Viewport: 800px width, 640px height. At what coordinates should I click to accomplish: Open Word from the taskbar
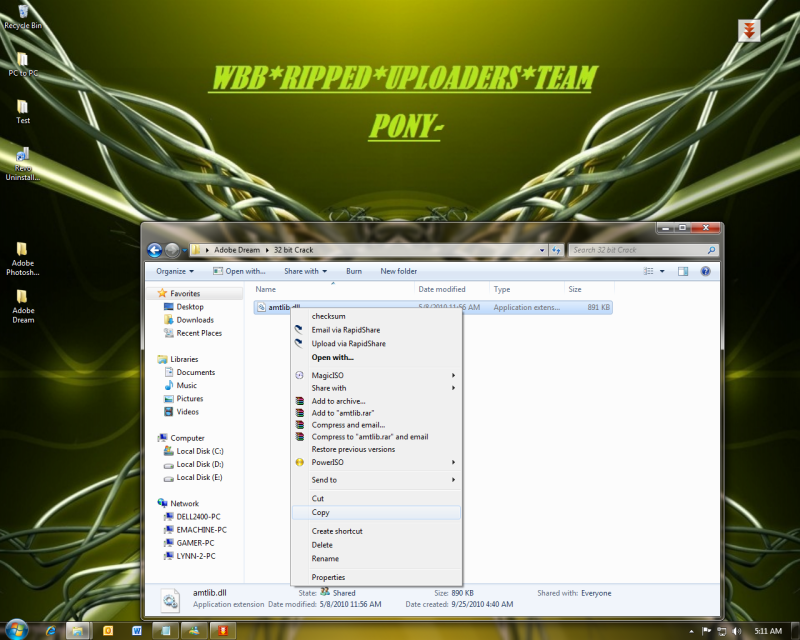137,631
